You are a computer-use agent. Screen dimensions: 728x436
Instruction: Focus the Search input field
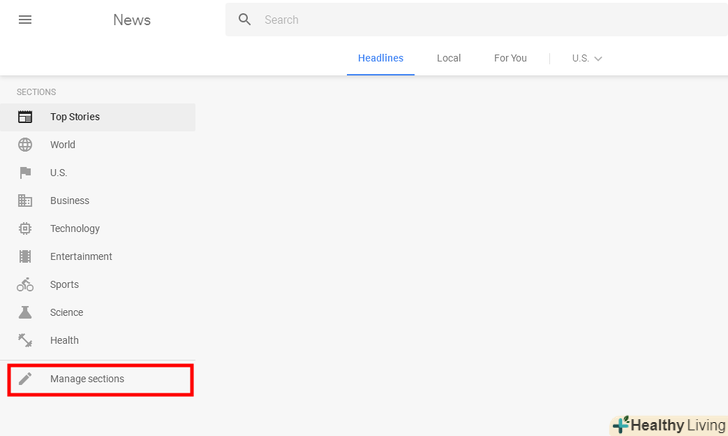coord(480,19)
